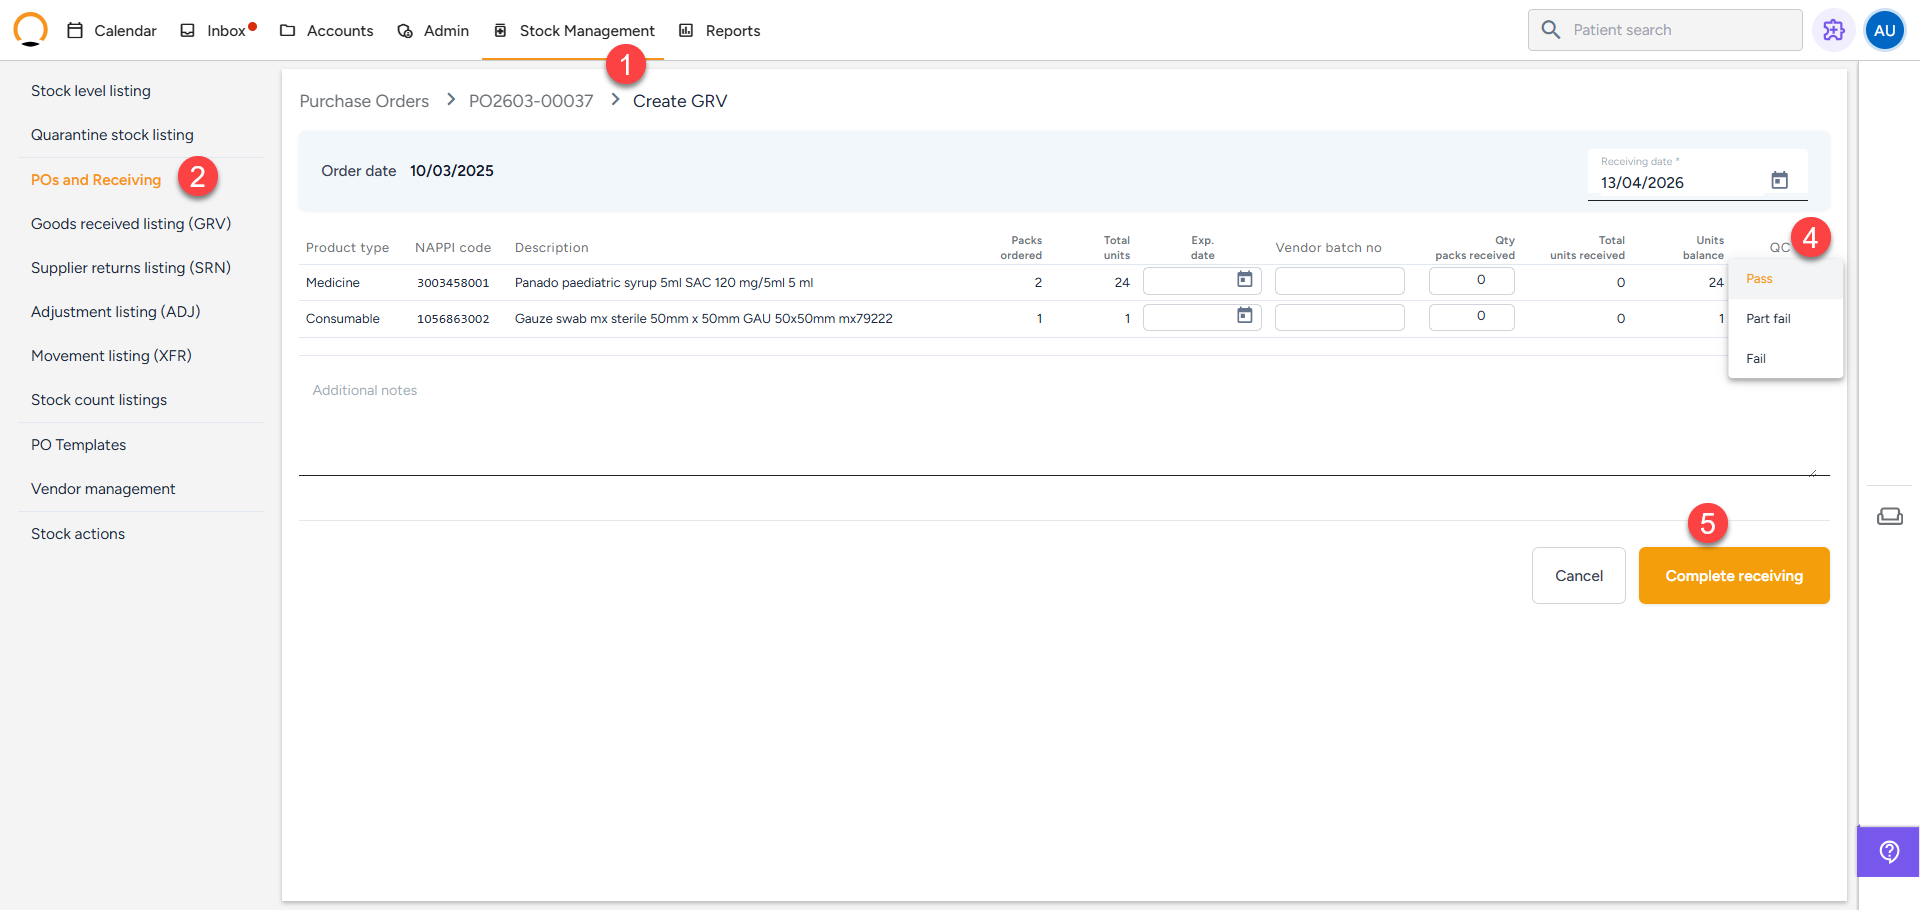Open the AI assistant icon
Viewport: 1920px width, 910px height.
1833,30
